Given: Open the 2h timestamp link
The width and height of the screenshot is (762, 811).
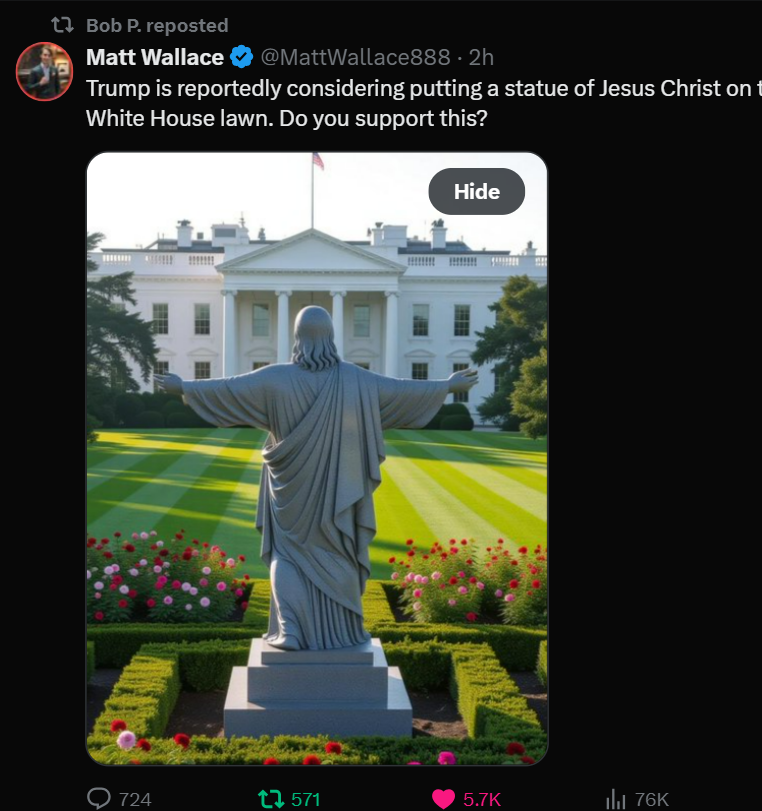Looking at the screenshot, I should [481, 57].
